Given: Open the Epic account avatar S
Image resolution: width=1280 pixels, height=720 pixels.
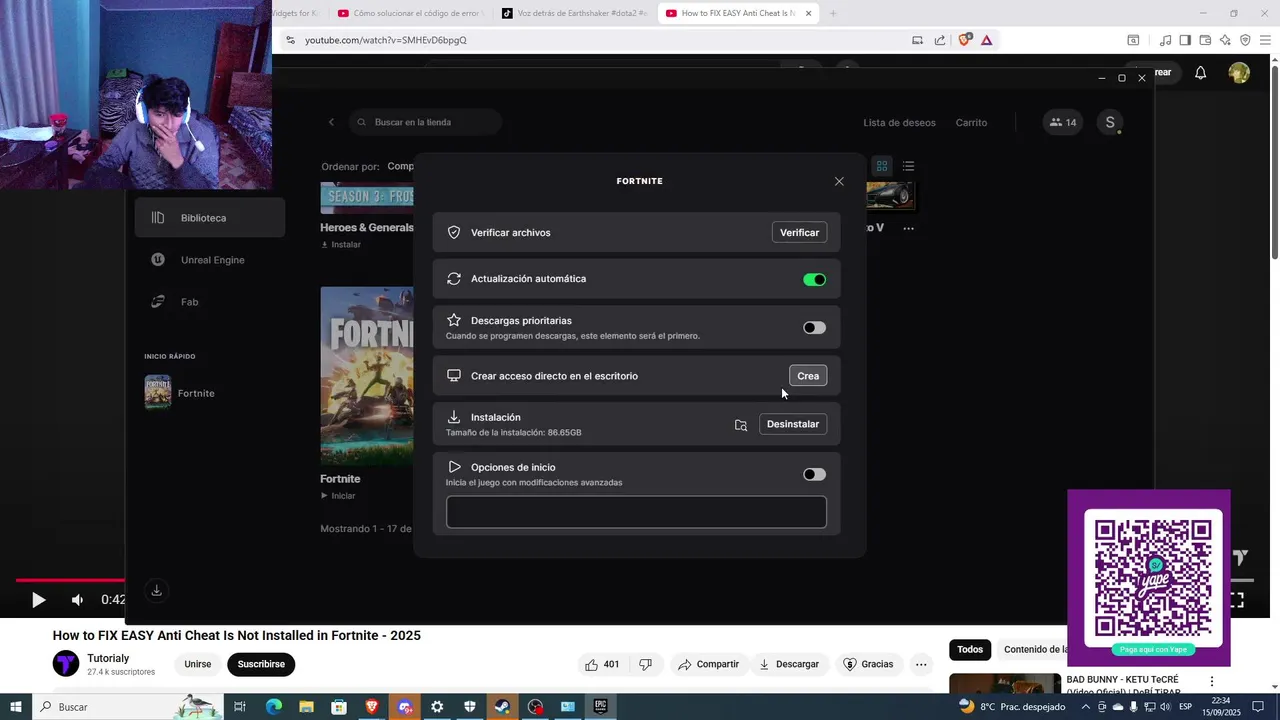Looking at the screenshot, I should point(1109,122).
